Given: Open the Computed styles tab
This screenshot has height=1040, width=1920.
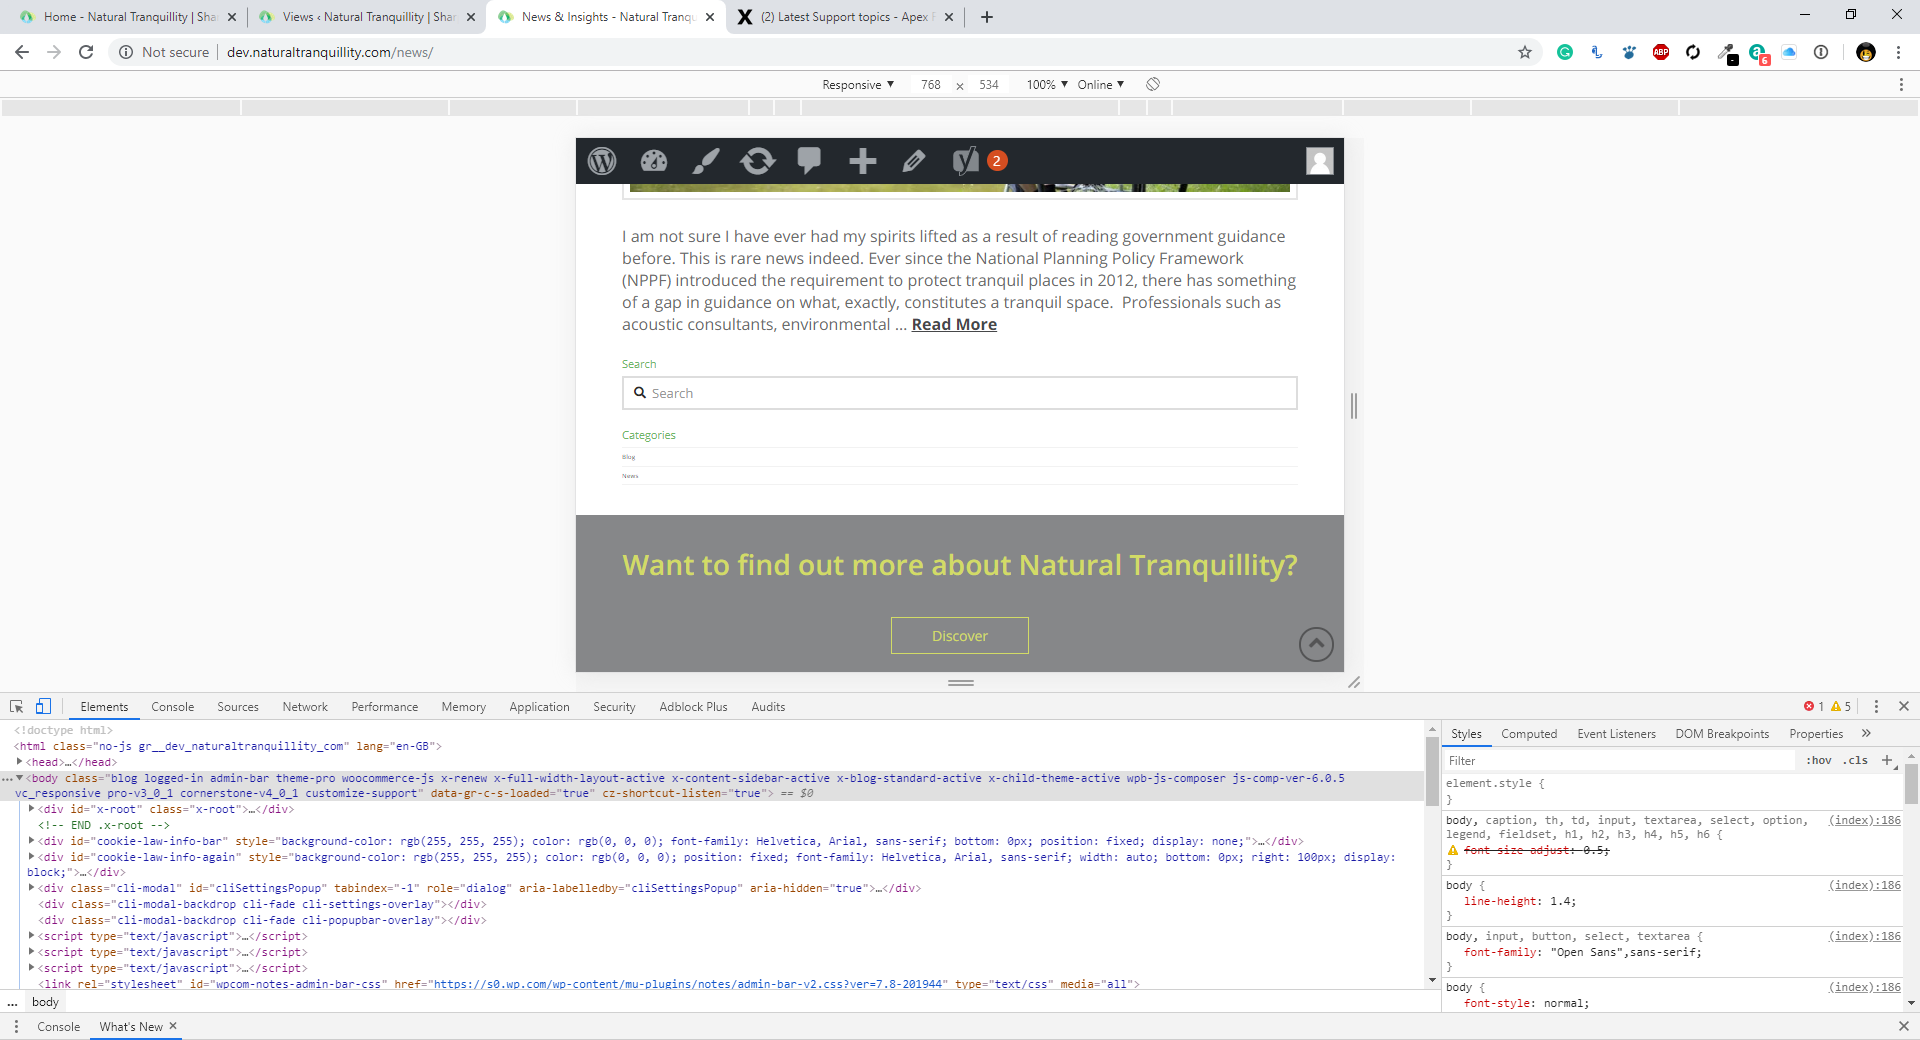Looking at the screenshot, I should pyautogui.click(x=1529, y=734).
